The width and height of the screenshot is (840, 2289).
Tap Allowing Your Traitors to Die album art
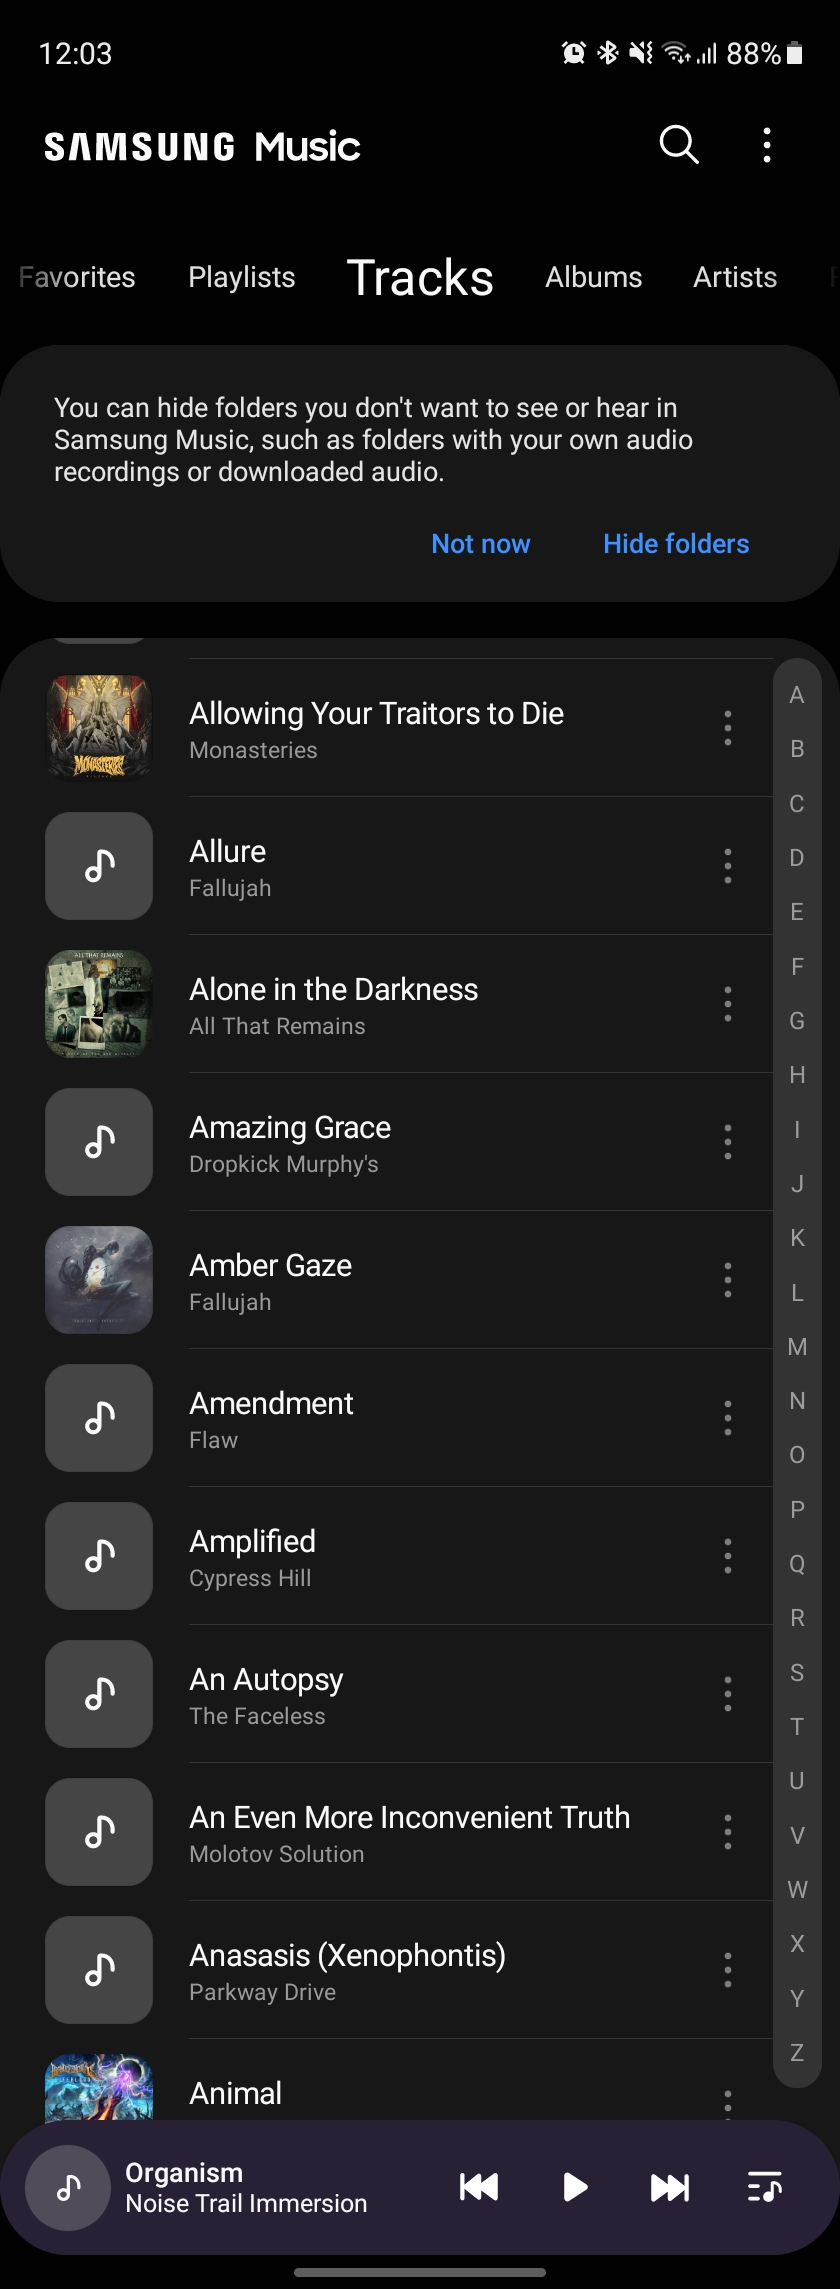click(99, 728)
